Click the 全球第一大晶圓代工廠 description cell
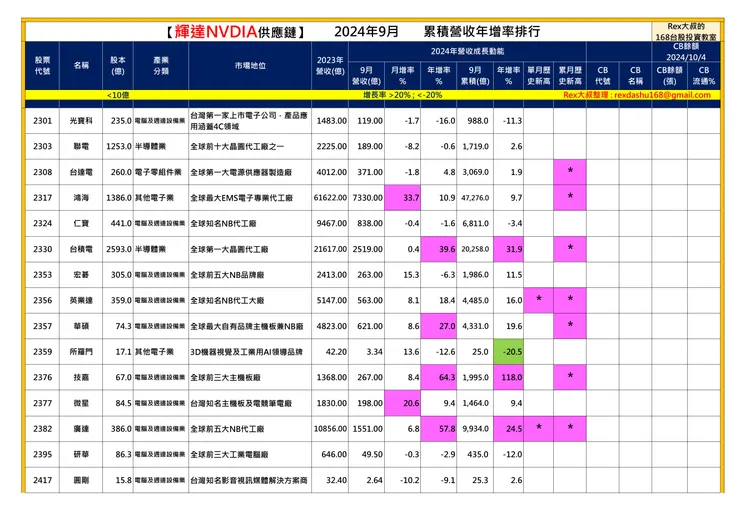The height and width of the screenshot is (523, 740). [250, 249]
